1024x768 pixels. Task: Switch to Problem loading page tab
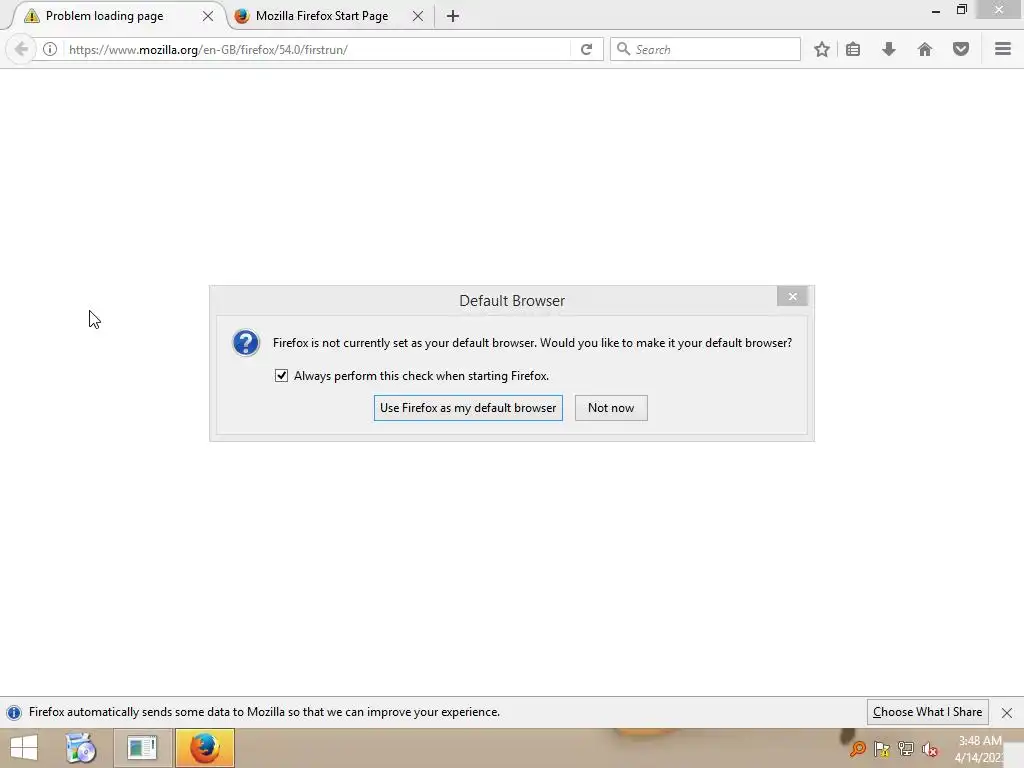tap(118, 16)
